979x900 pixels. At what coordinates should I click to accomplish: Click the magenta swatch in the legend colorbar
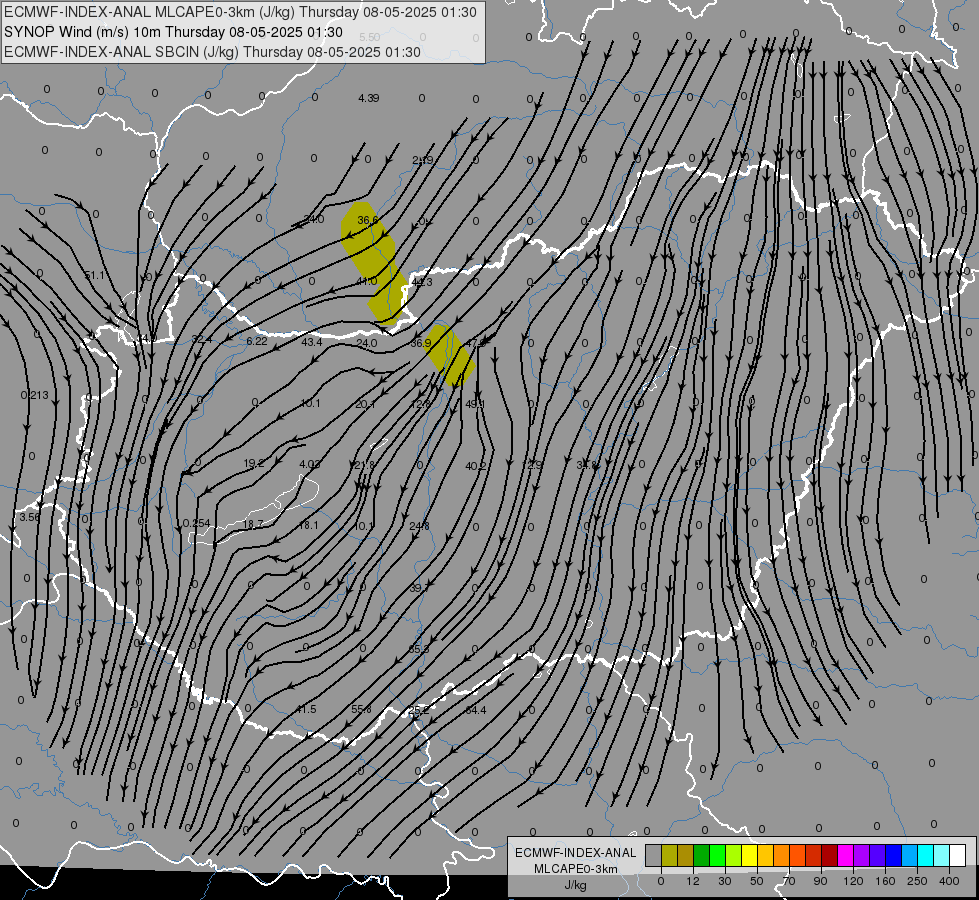(x=845, y=855)
